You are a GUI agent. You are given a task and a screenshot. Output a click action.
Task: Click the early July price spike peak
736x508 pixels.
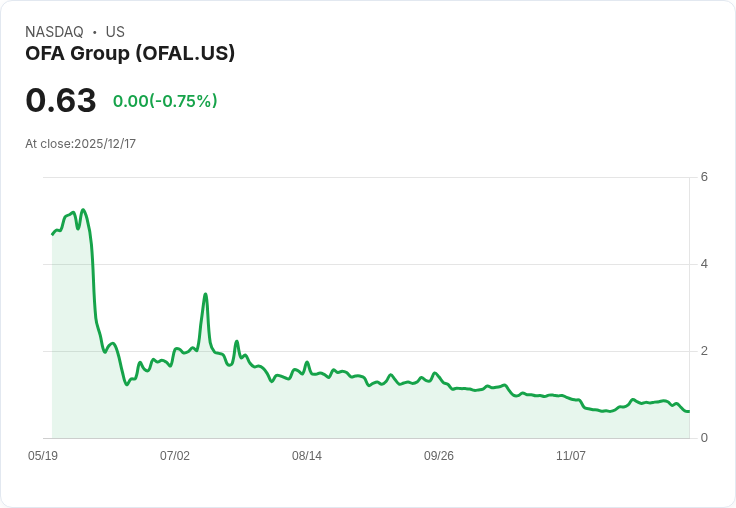click(x=205, y=294)
